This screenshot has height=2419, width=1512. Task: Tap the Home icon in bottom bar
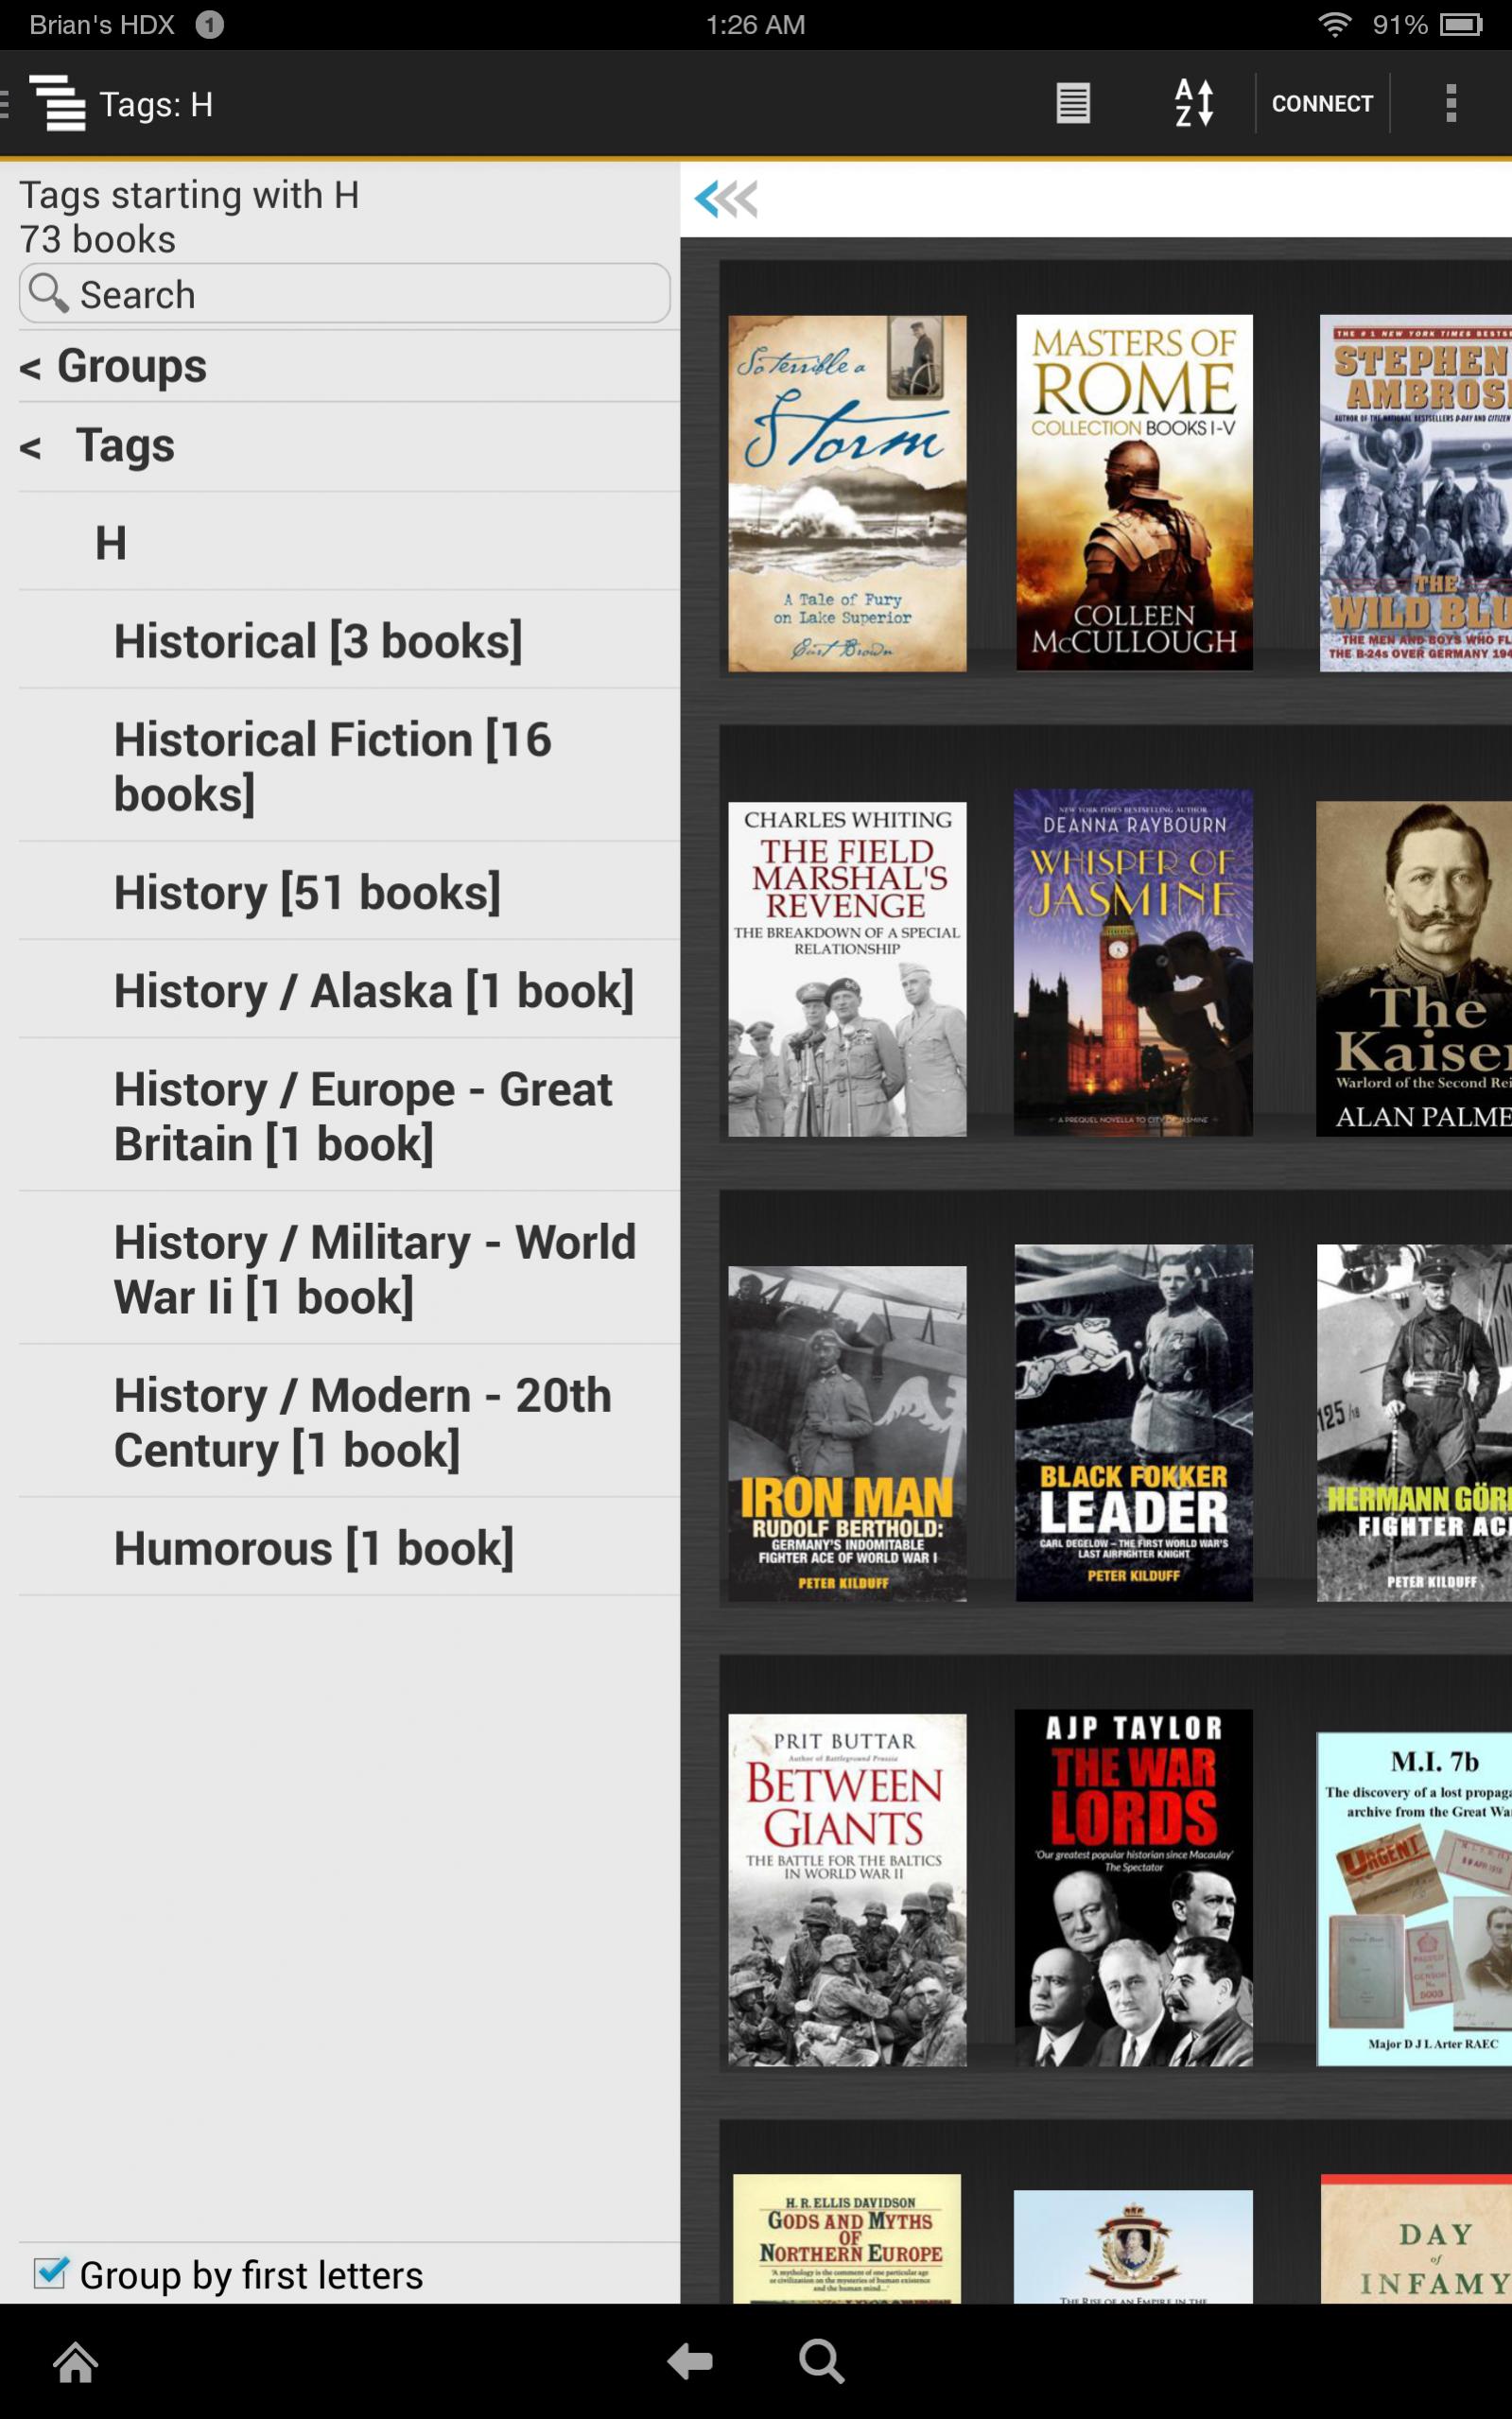[x=76, y=2363]
